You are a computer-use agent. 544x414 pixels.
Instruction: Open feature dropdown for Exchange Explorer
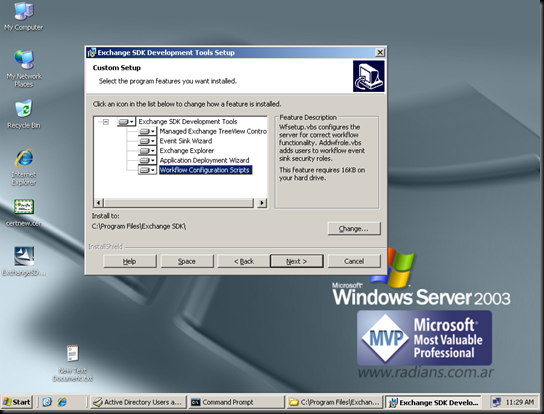pyautogui.click(x=147, y=151)
